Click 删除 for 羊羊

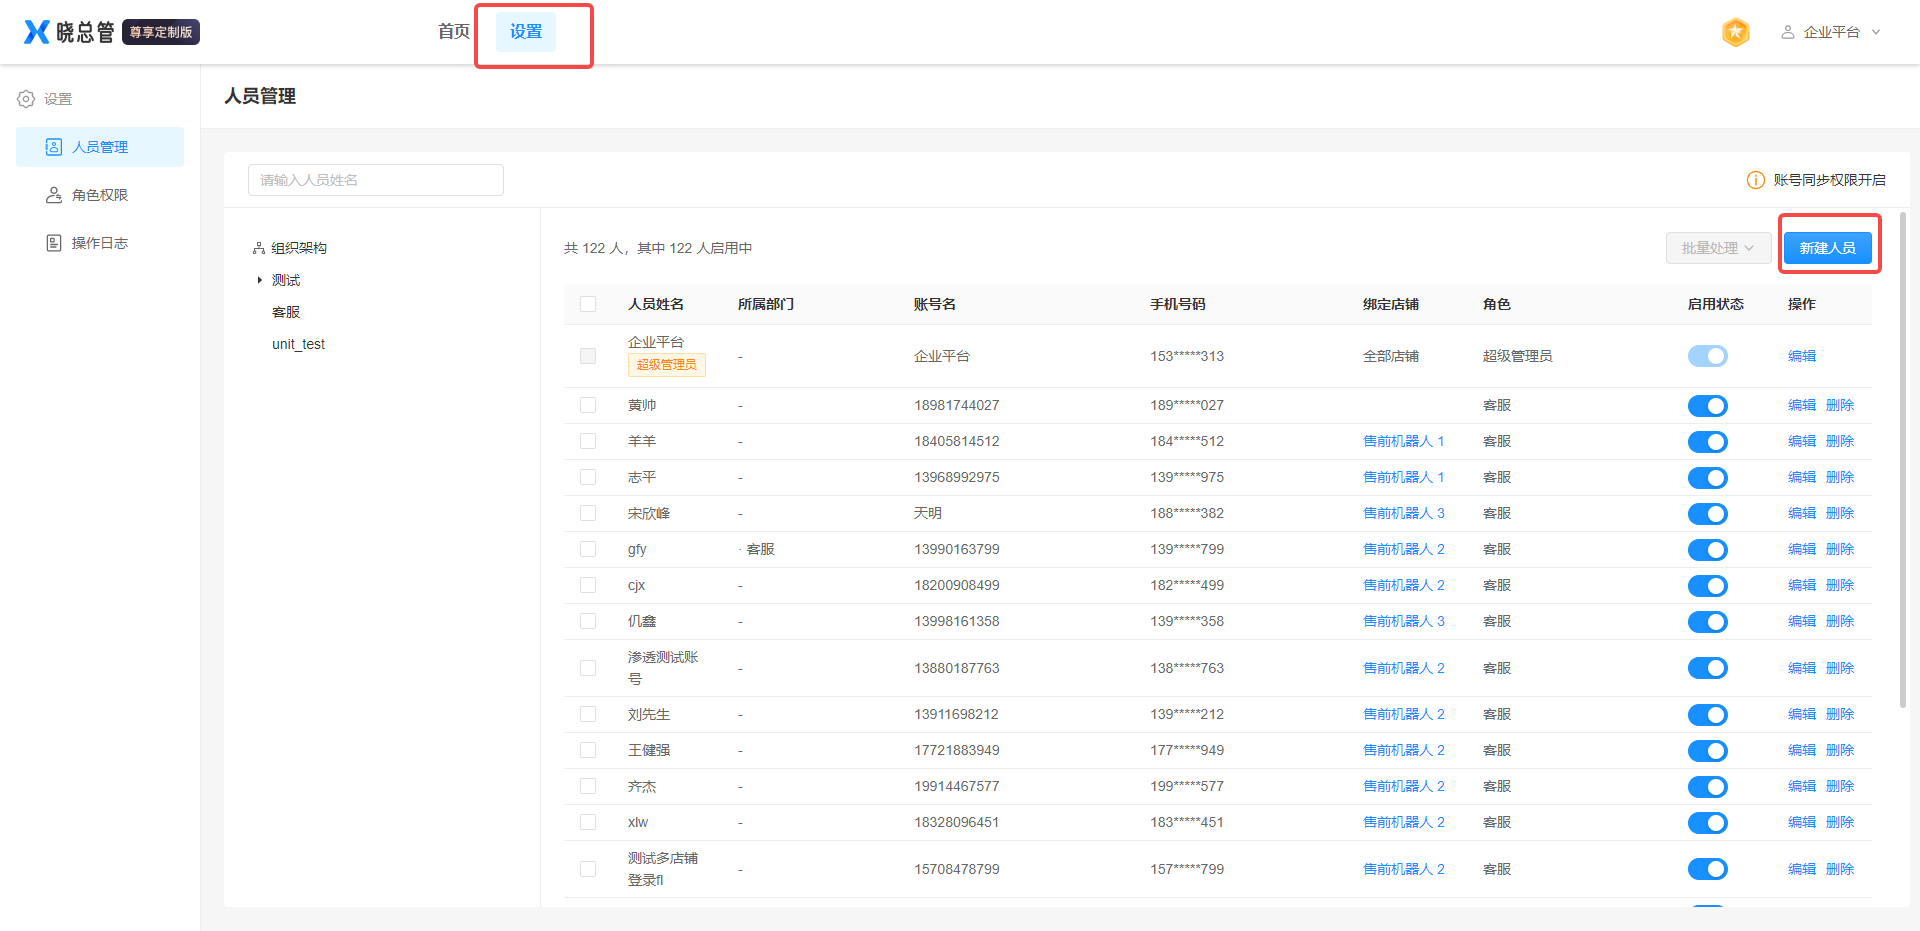click(1840, 441)
